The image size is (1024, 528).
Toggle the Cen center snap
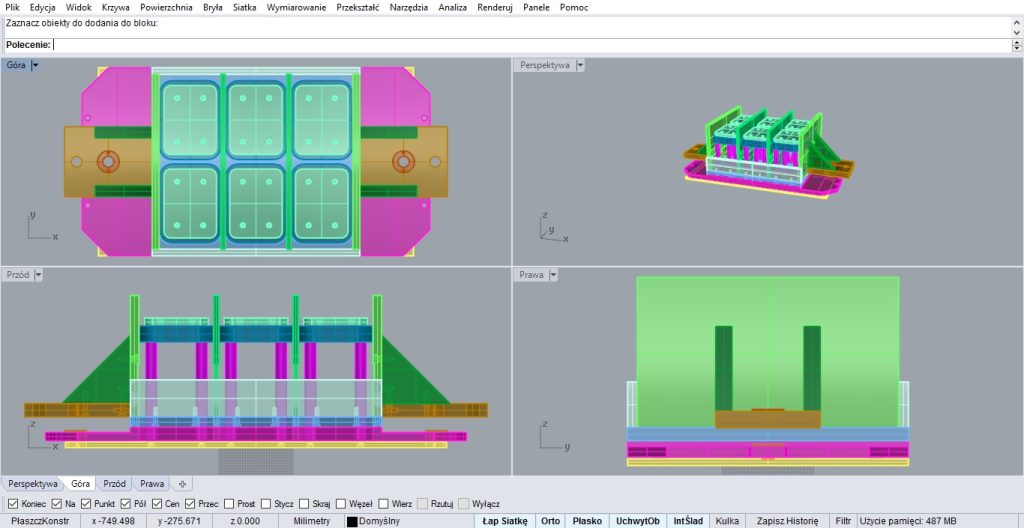pos(157,504)
